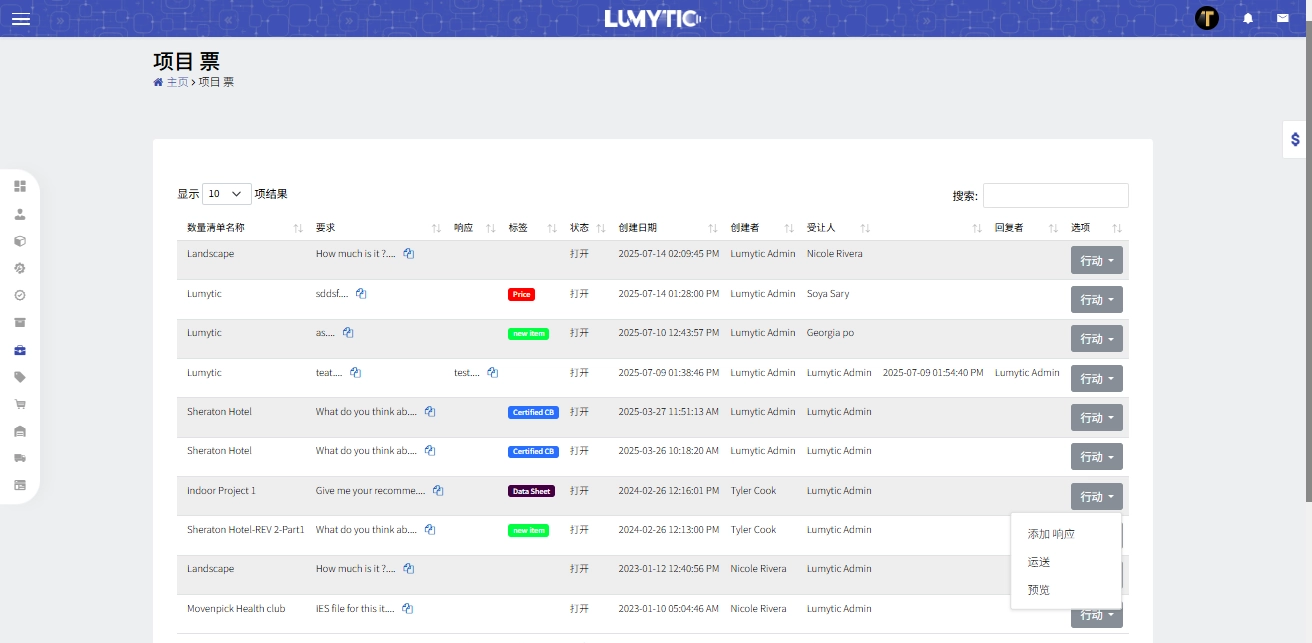Image resolution: width=1312 pixels, height=643 pixels.
Task: Select the '2025-07-09 01:54:40 PM' cell
Action: pyautogui.click(x=933, y=373)
